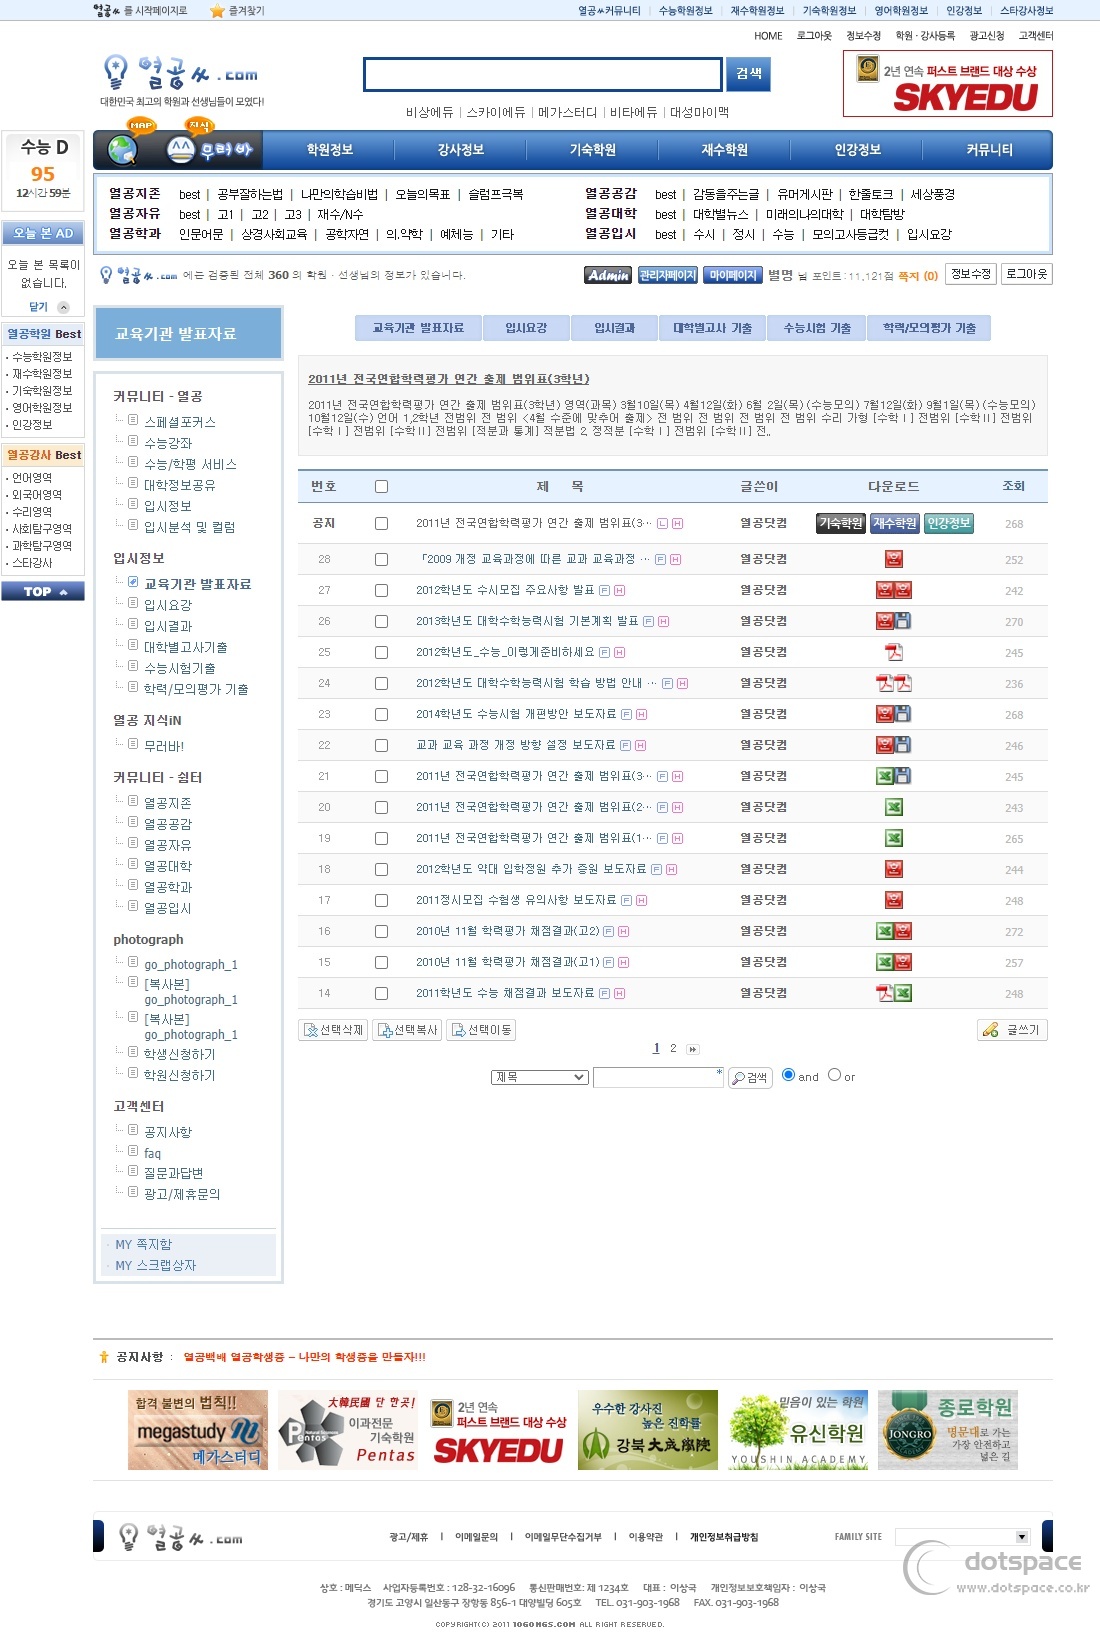
Task: Open the SKYEDU banner at top right
Action: [948, 84]
